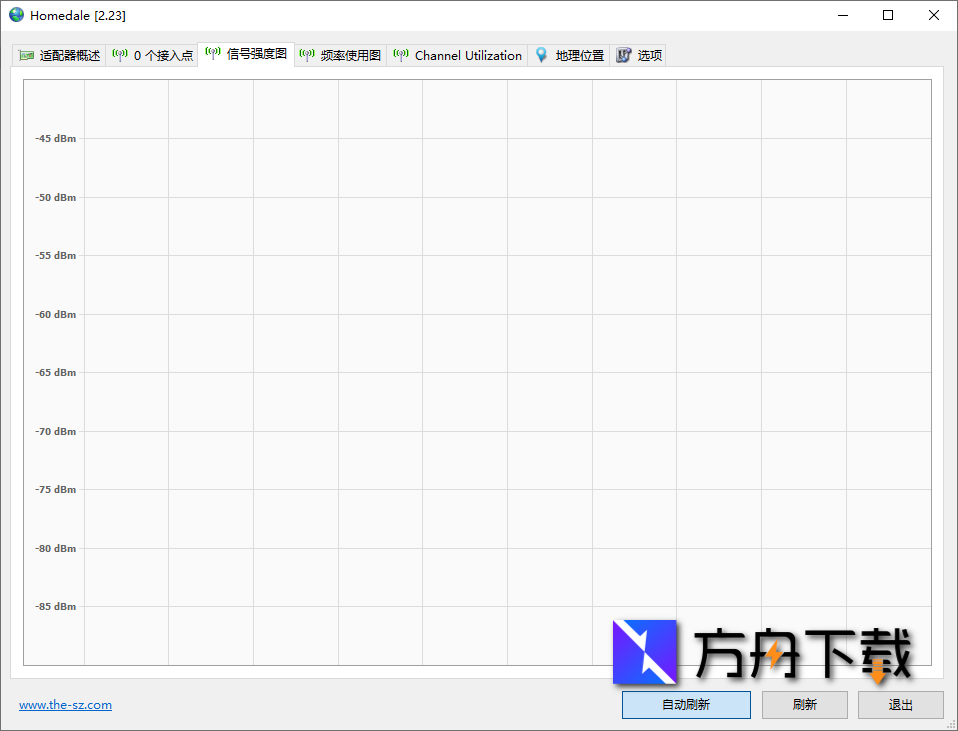Click the Homedale globe icon in title bar

tap(15, 15)
